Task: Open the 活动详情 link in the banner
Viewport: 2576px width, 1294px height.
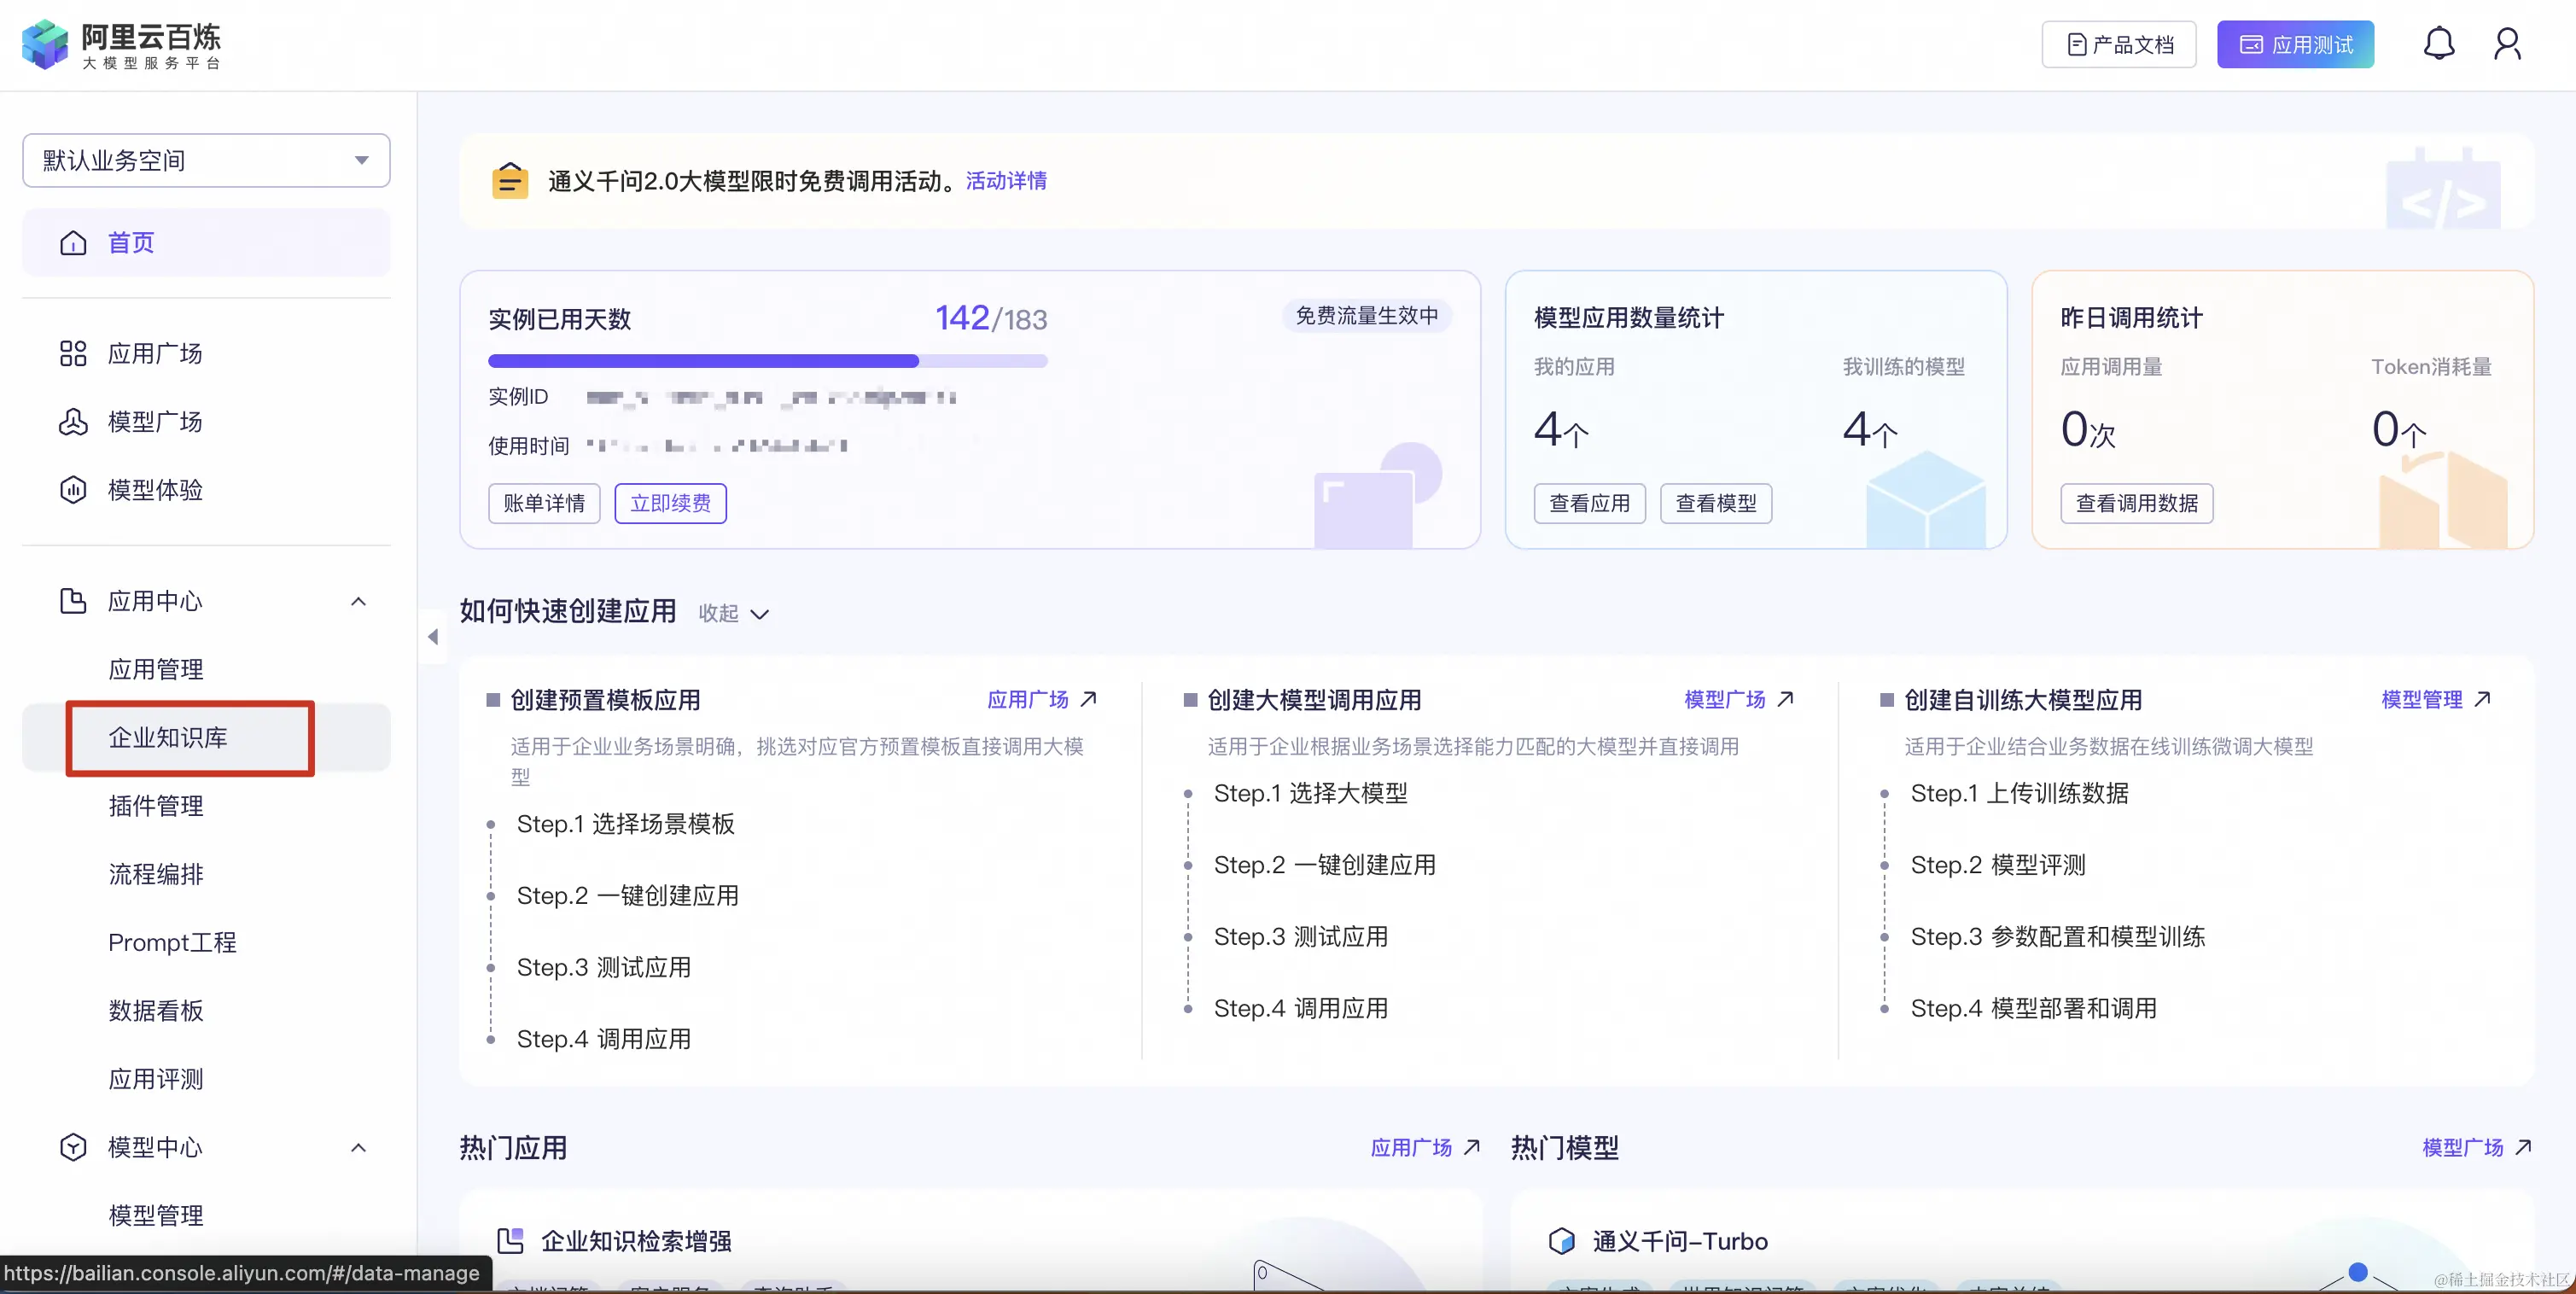Action: [x=1006, y=181]
